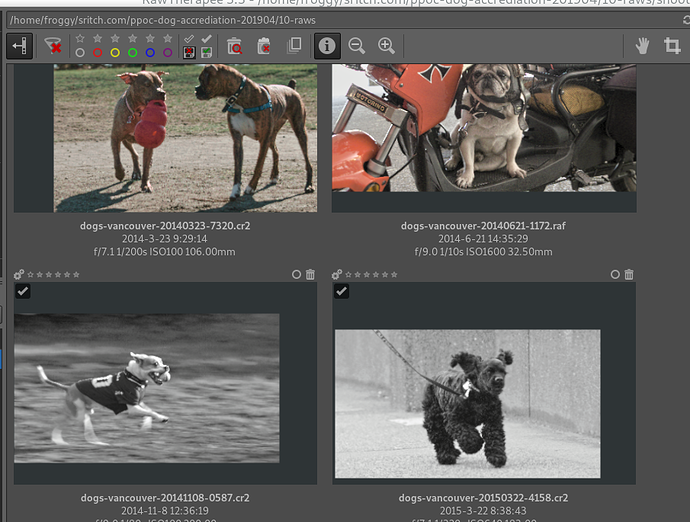The width and height of the screenshot is (690, 522).
Task: Set color label circle on 0587.cr2
Action: (x=297, y=275)
